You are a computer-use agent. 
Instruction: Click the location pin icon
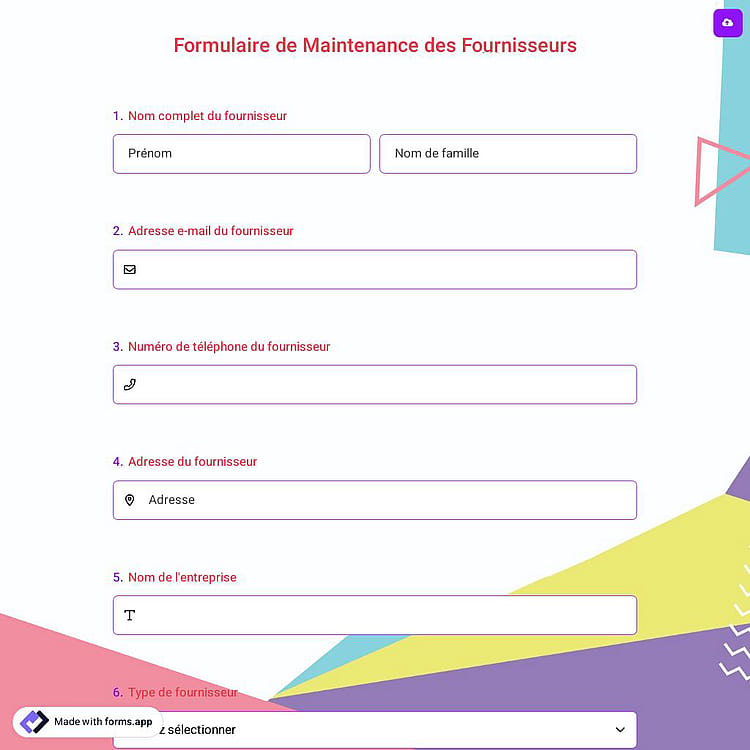tap(130, 500)
